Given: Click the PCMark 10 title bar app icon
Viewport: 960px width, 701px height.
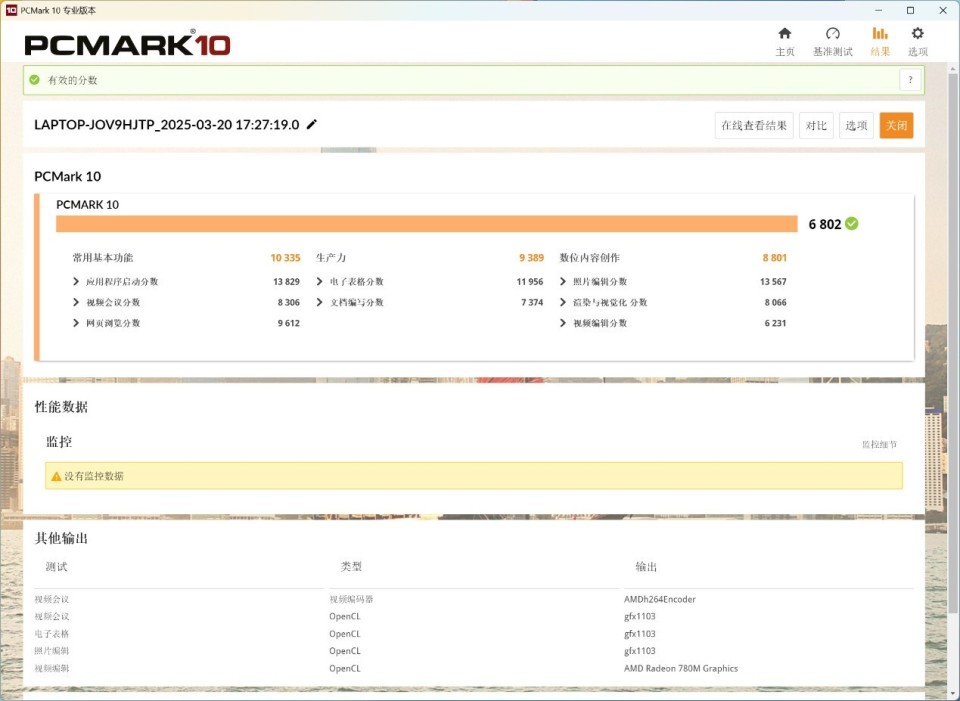Looking at the screenshot, I should [x=11, y=10].
